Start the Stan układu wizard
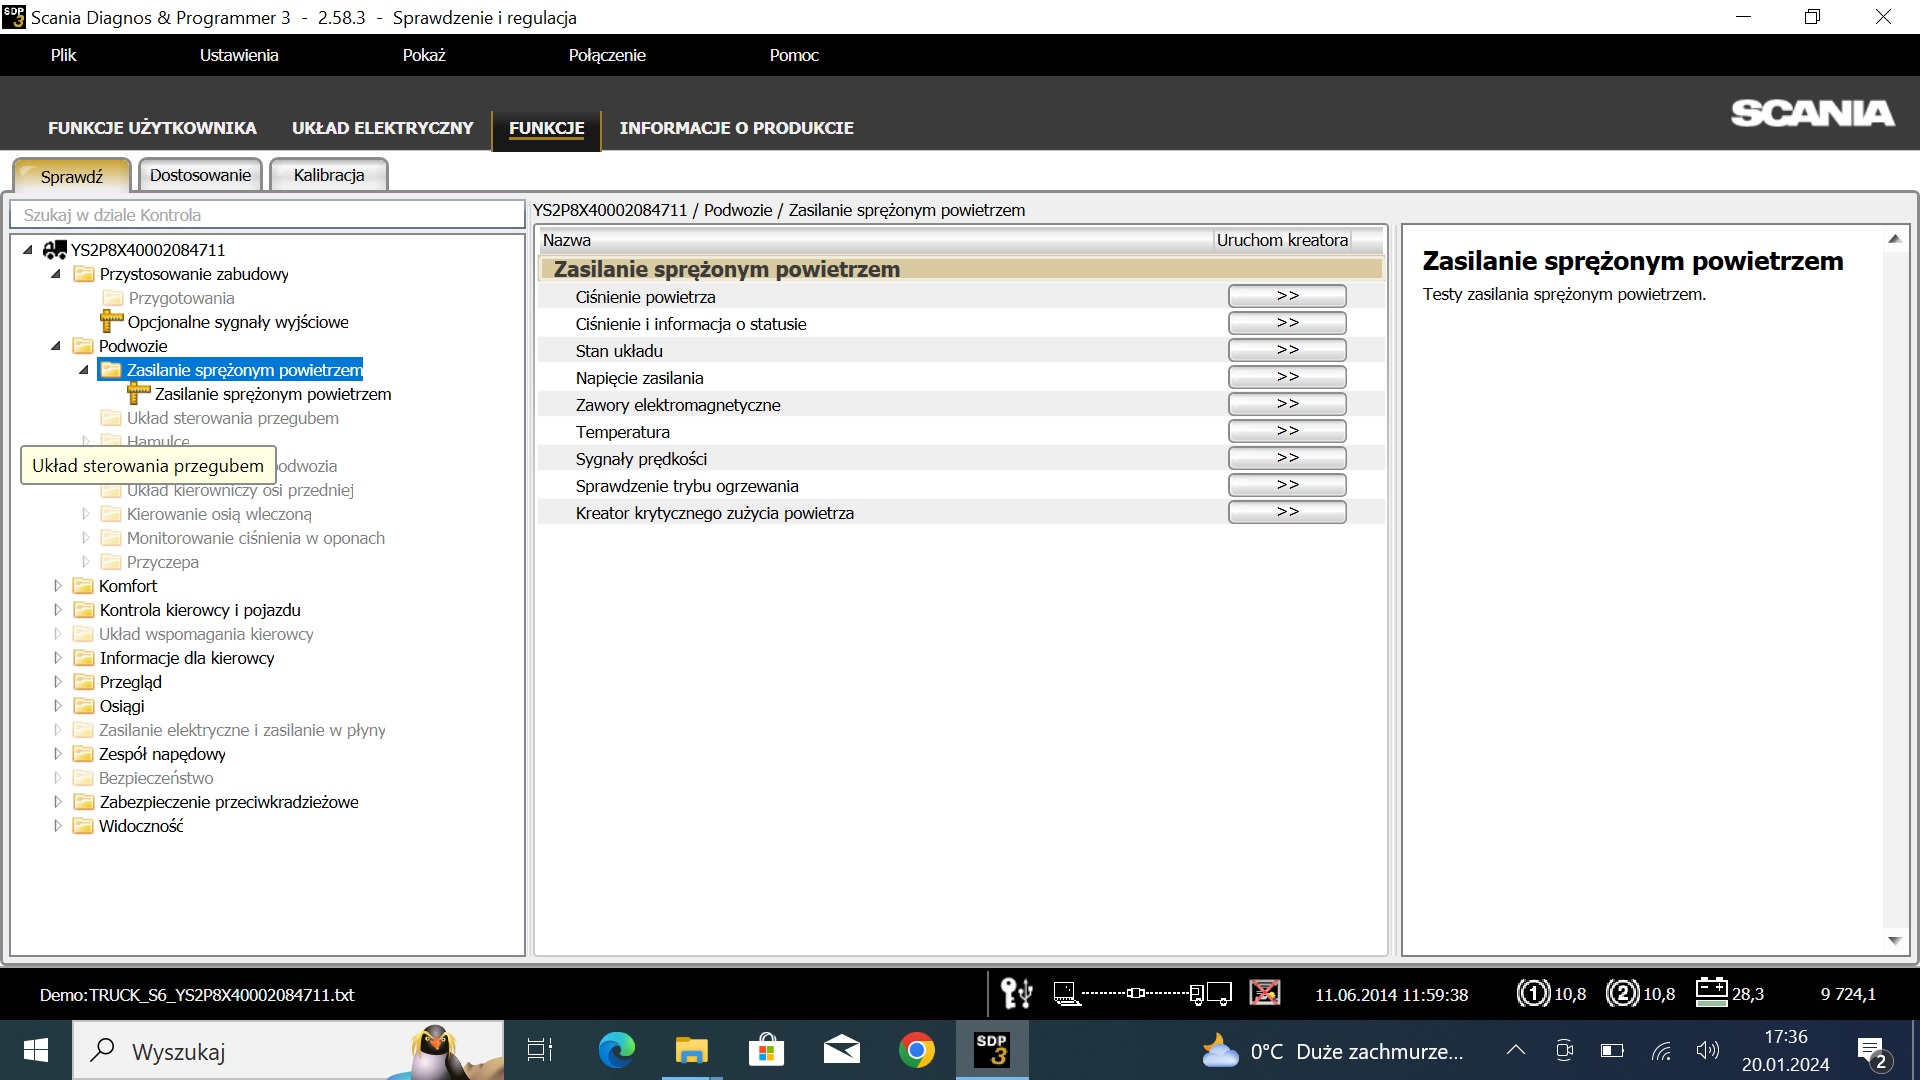 click(x=1287, y=350)
